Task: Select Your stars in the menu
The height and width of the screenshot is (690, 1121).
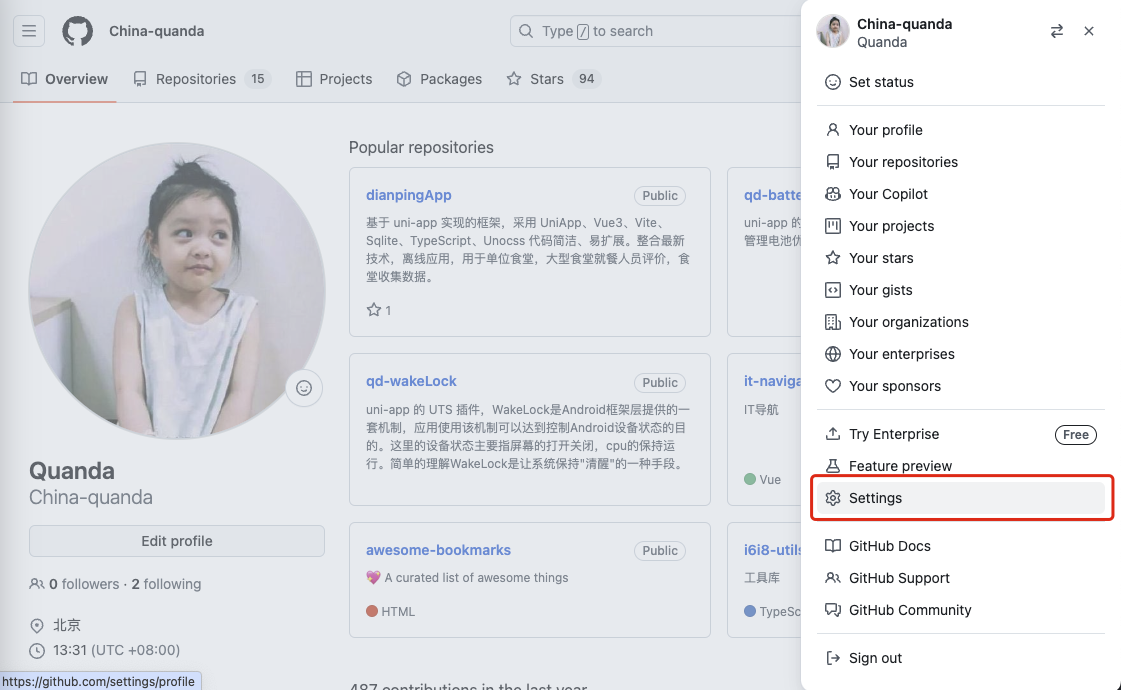Action: [880, 258]
